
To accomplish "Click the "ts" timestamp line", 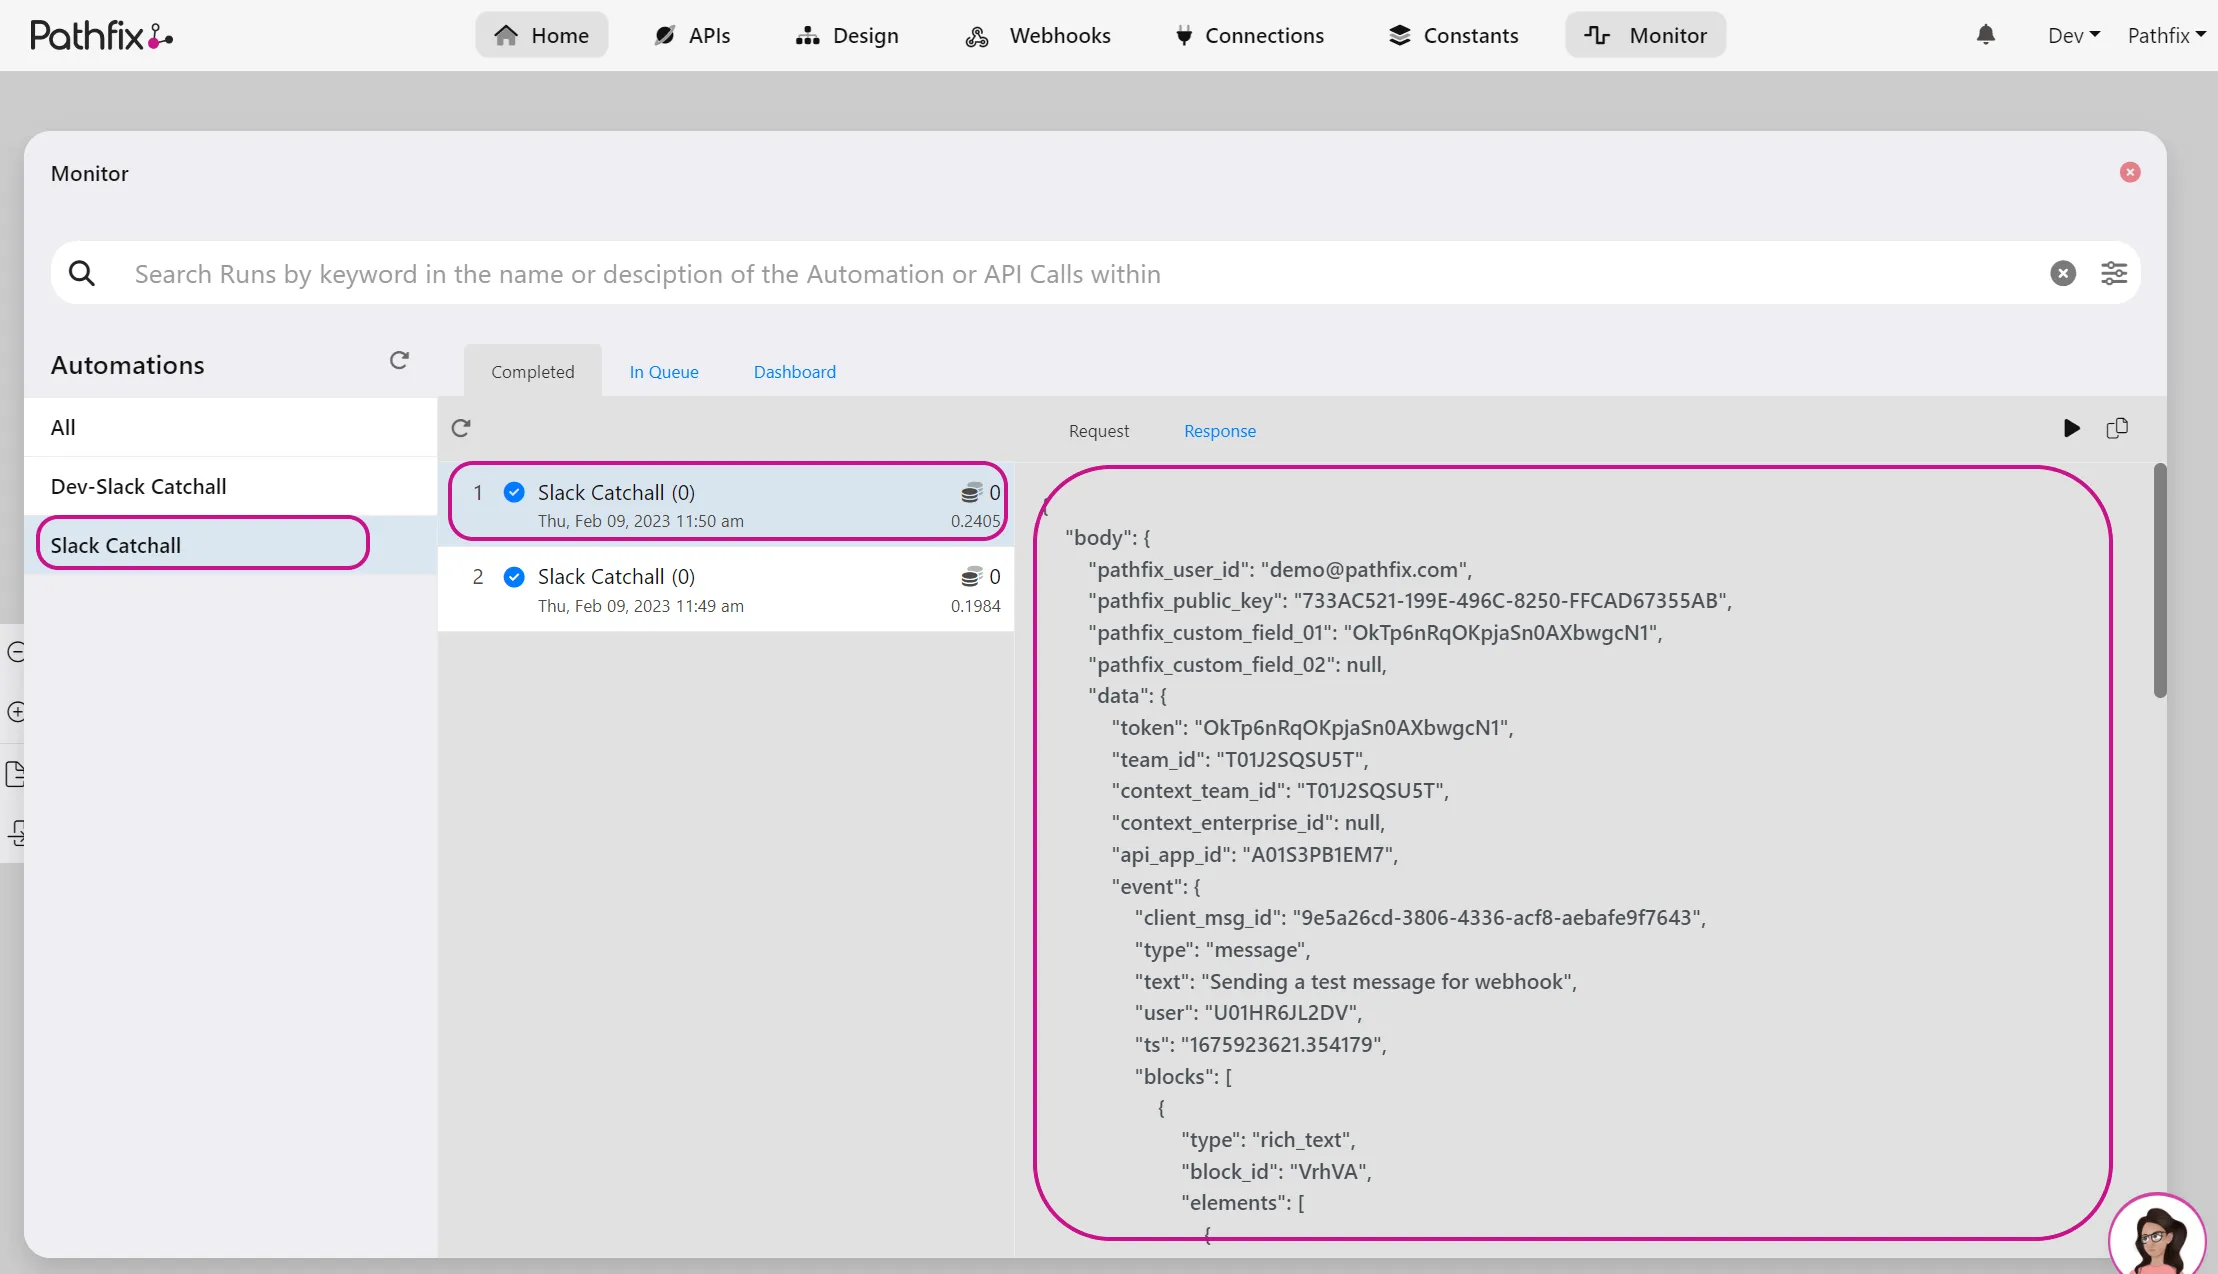I will pos(1261,1044).
